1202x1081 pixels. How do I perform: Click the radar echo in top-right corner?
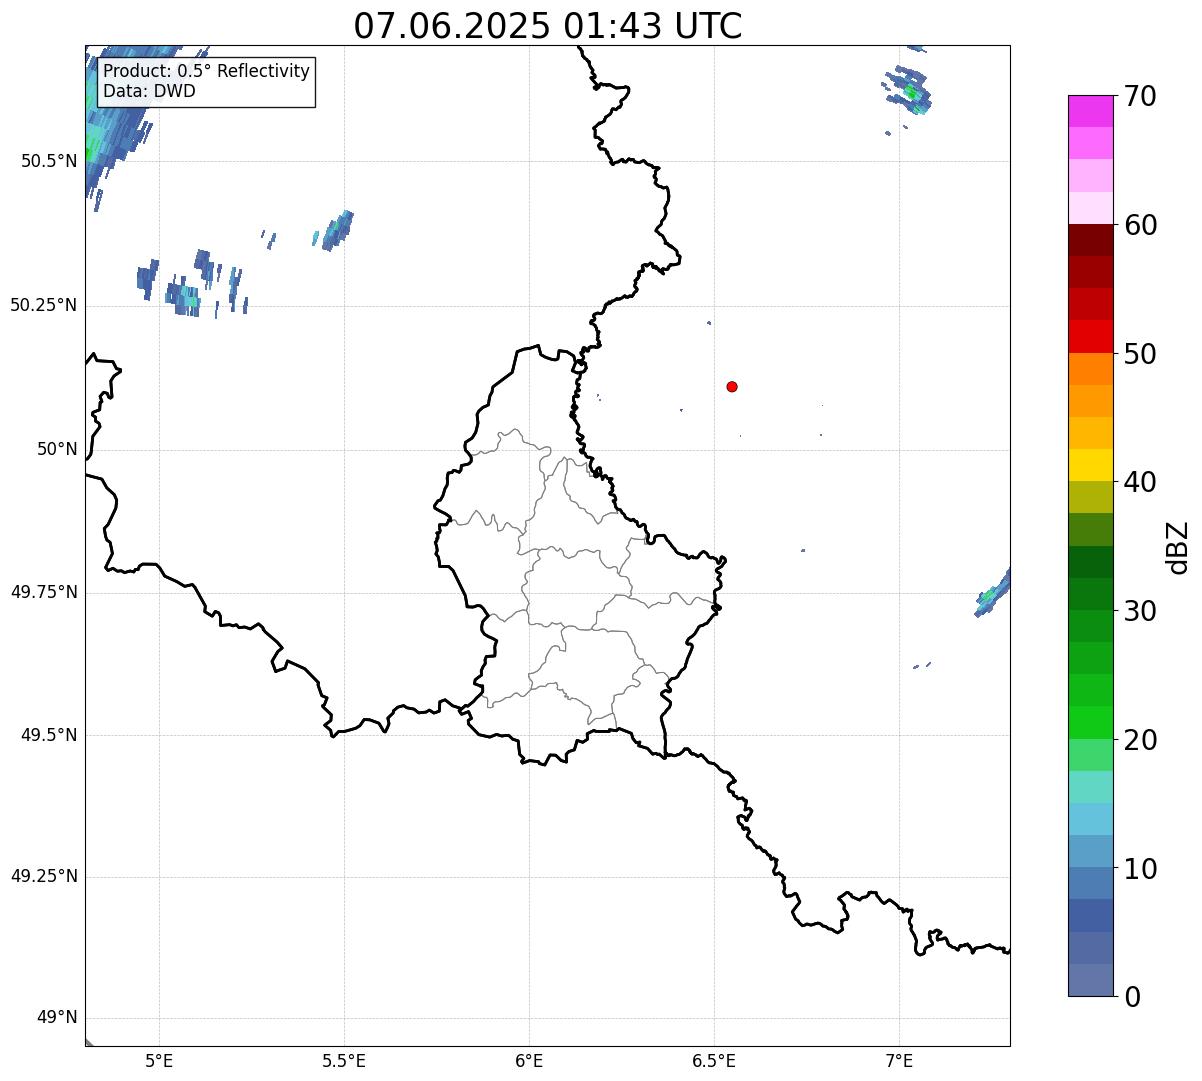click(x=909, y=90)
